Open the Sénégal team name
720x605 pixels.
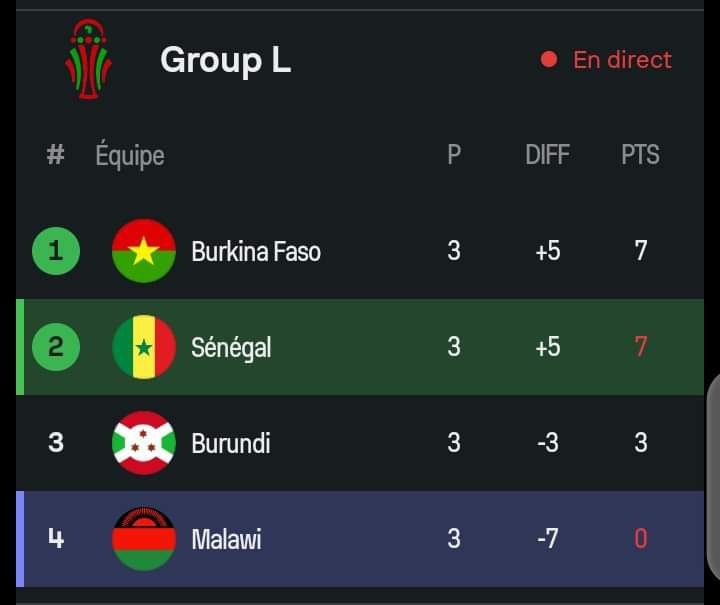(x=231, y=347)
